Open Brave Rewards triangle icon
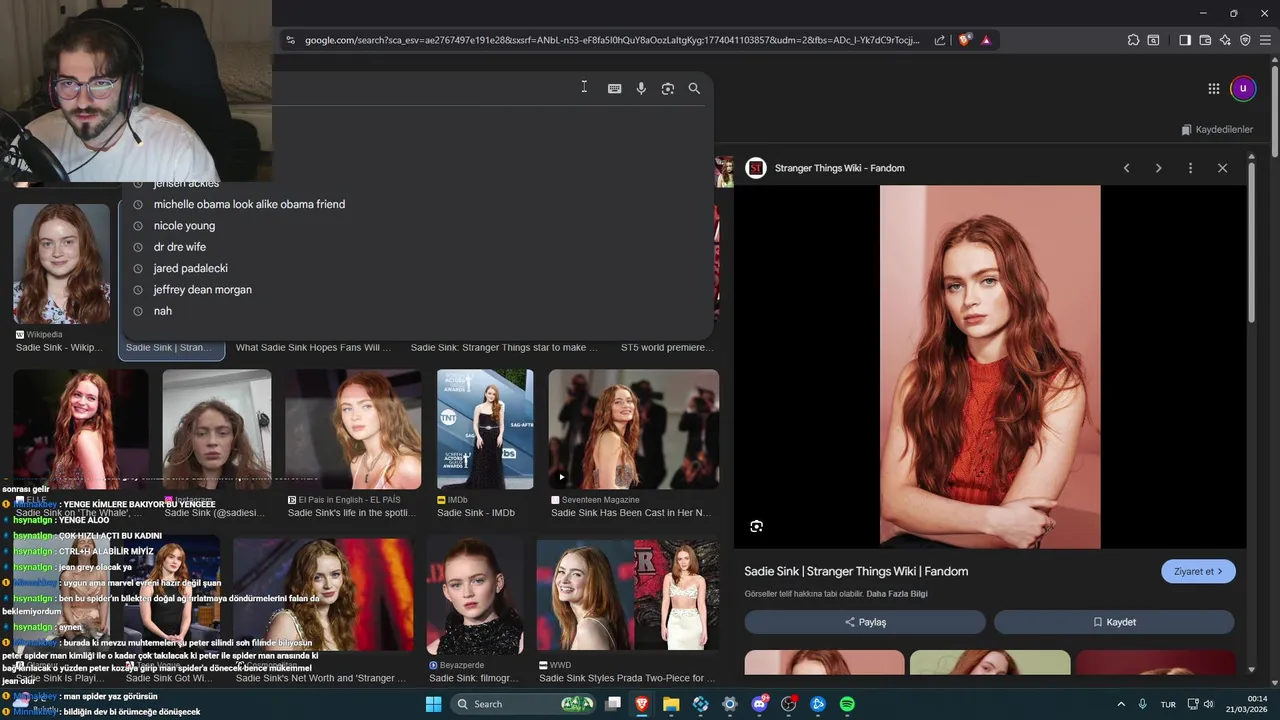 986,40
